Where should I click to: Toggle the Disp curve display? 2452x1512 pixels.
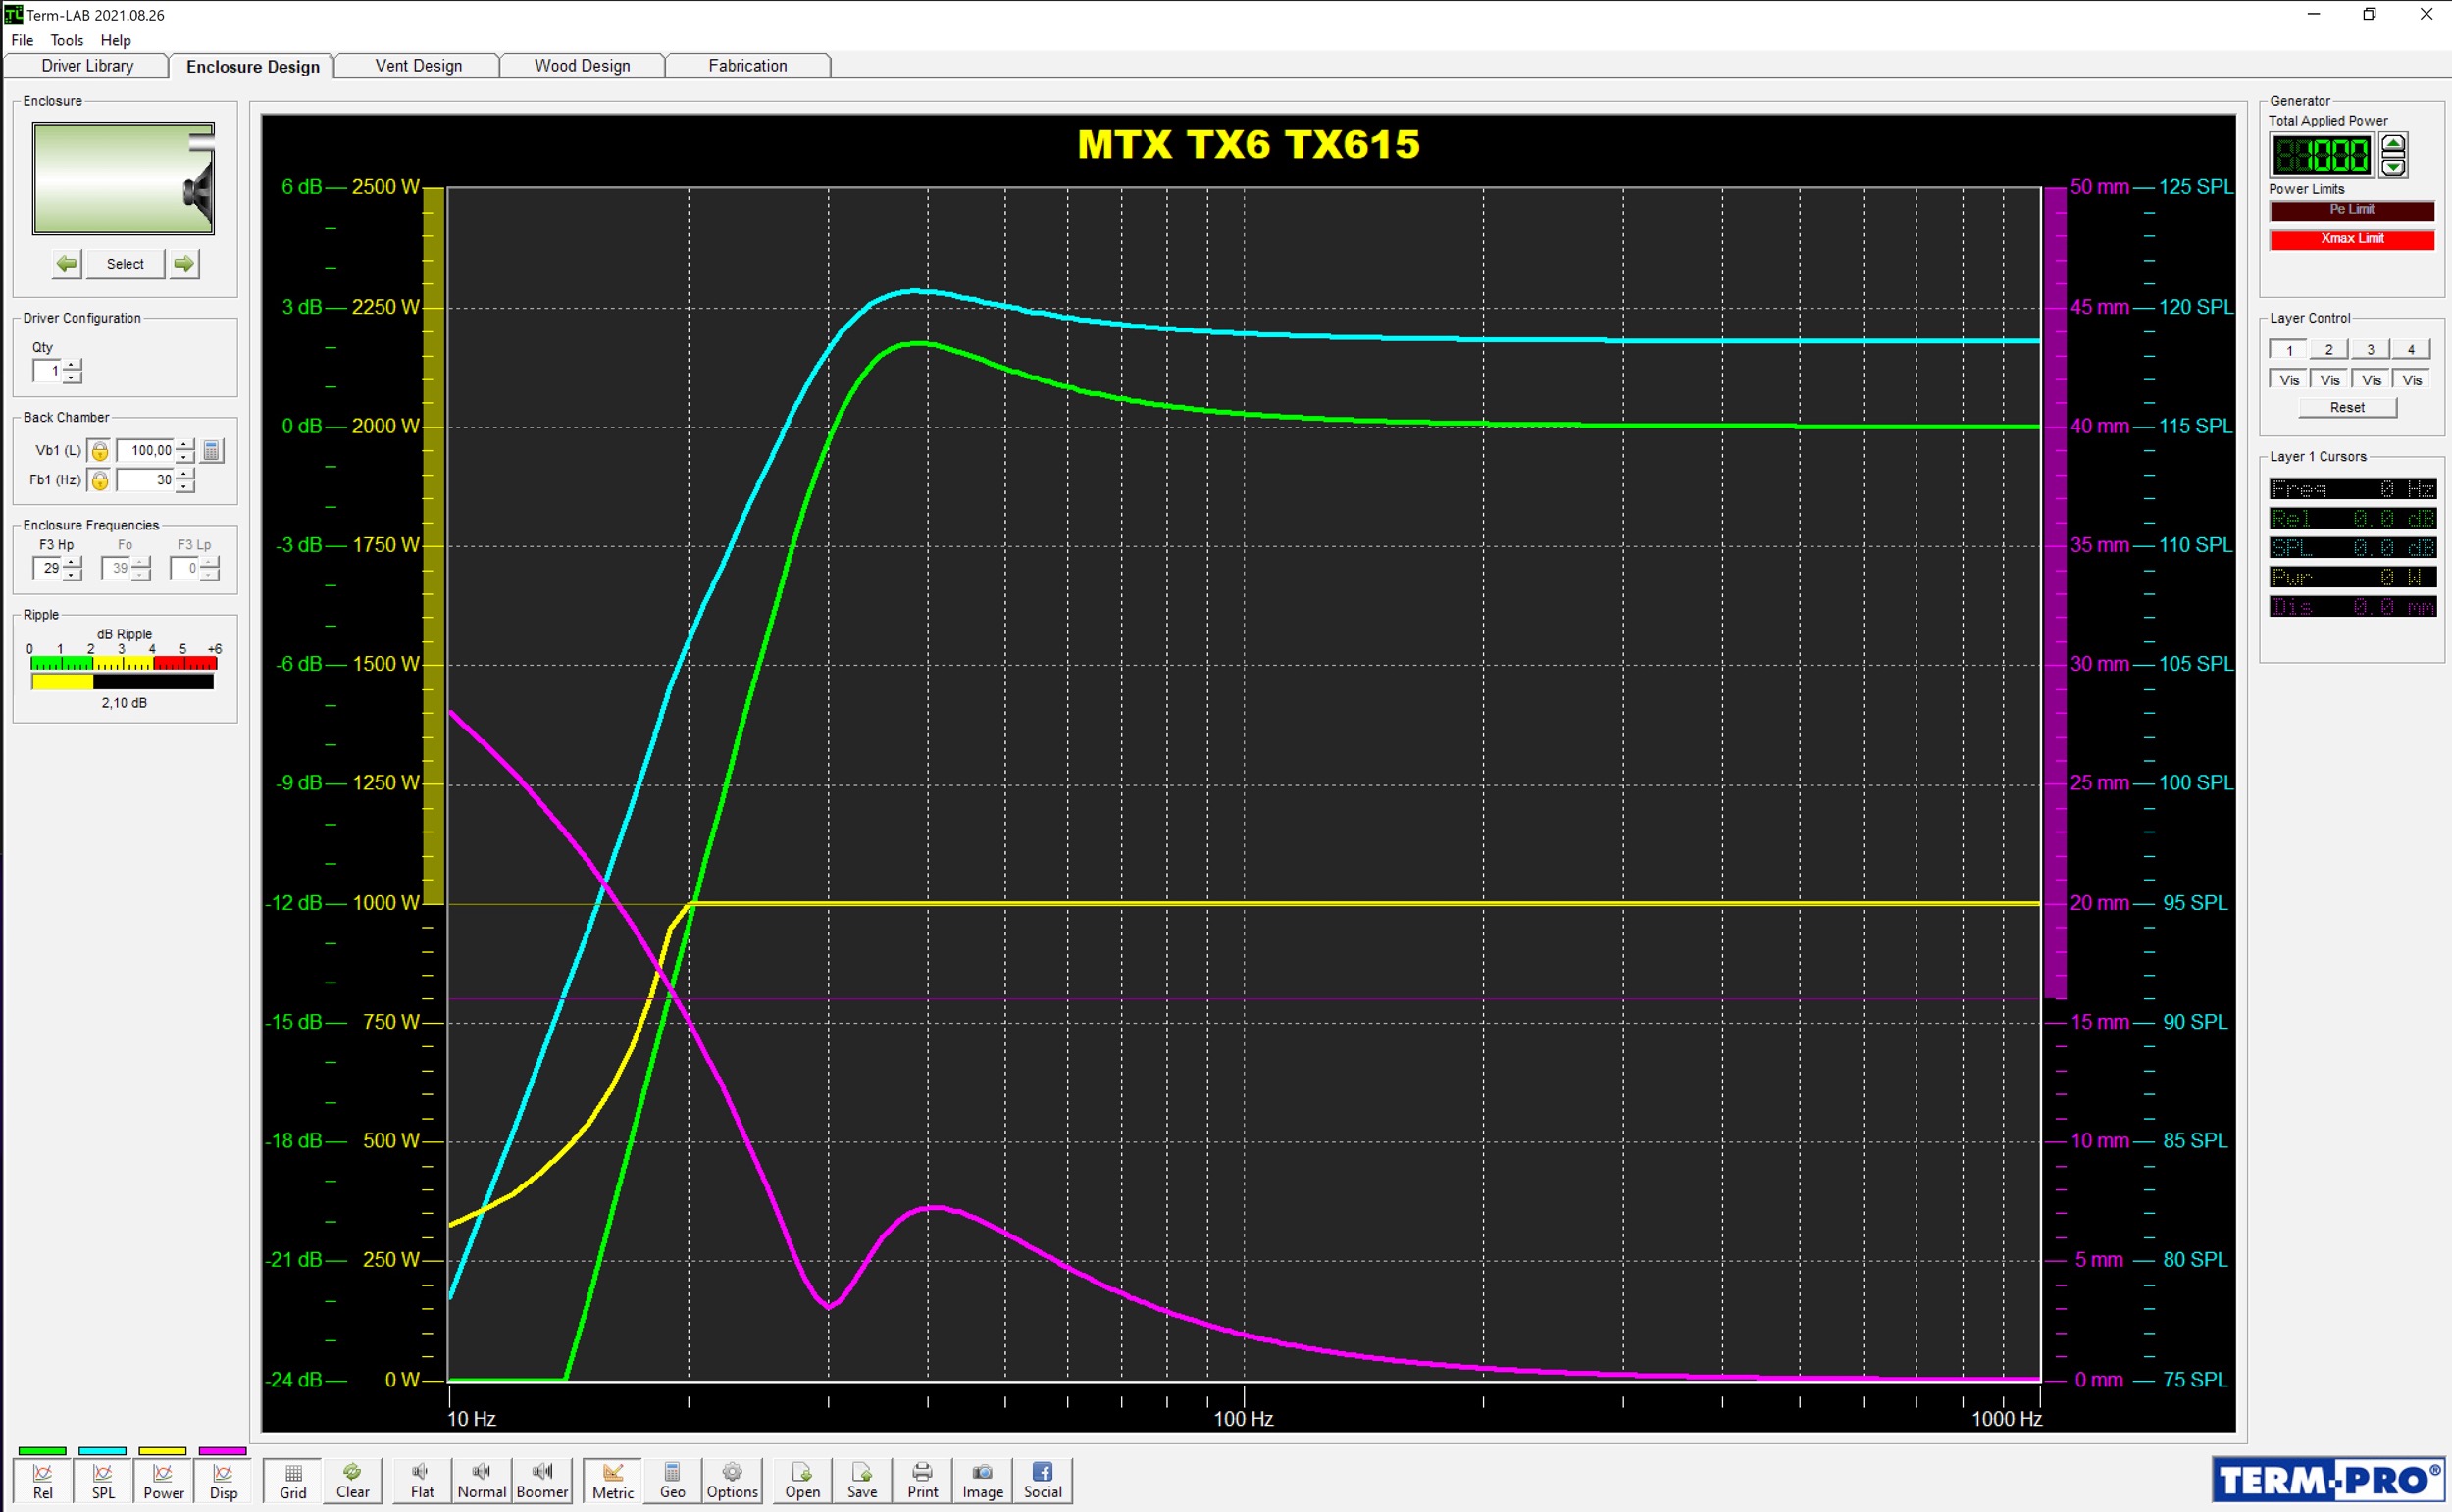(x=222, y=1480)
